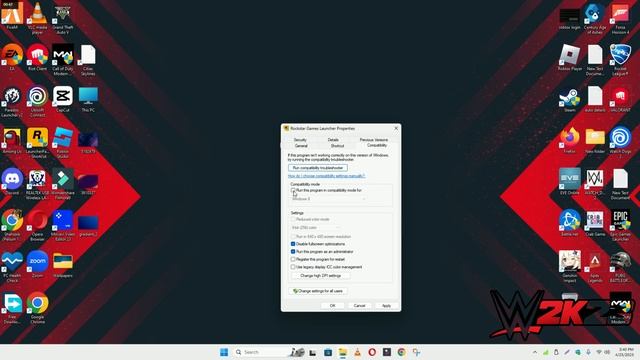Open Opera from the taskbar
Screen dimensions: 640x360
coord(372,352)
